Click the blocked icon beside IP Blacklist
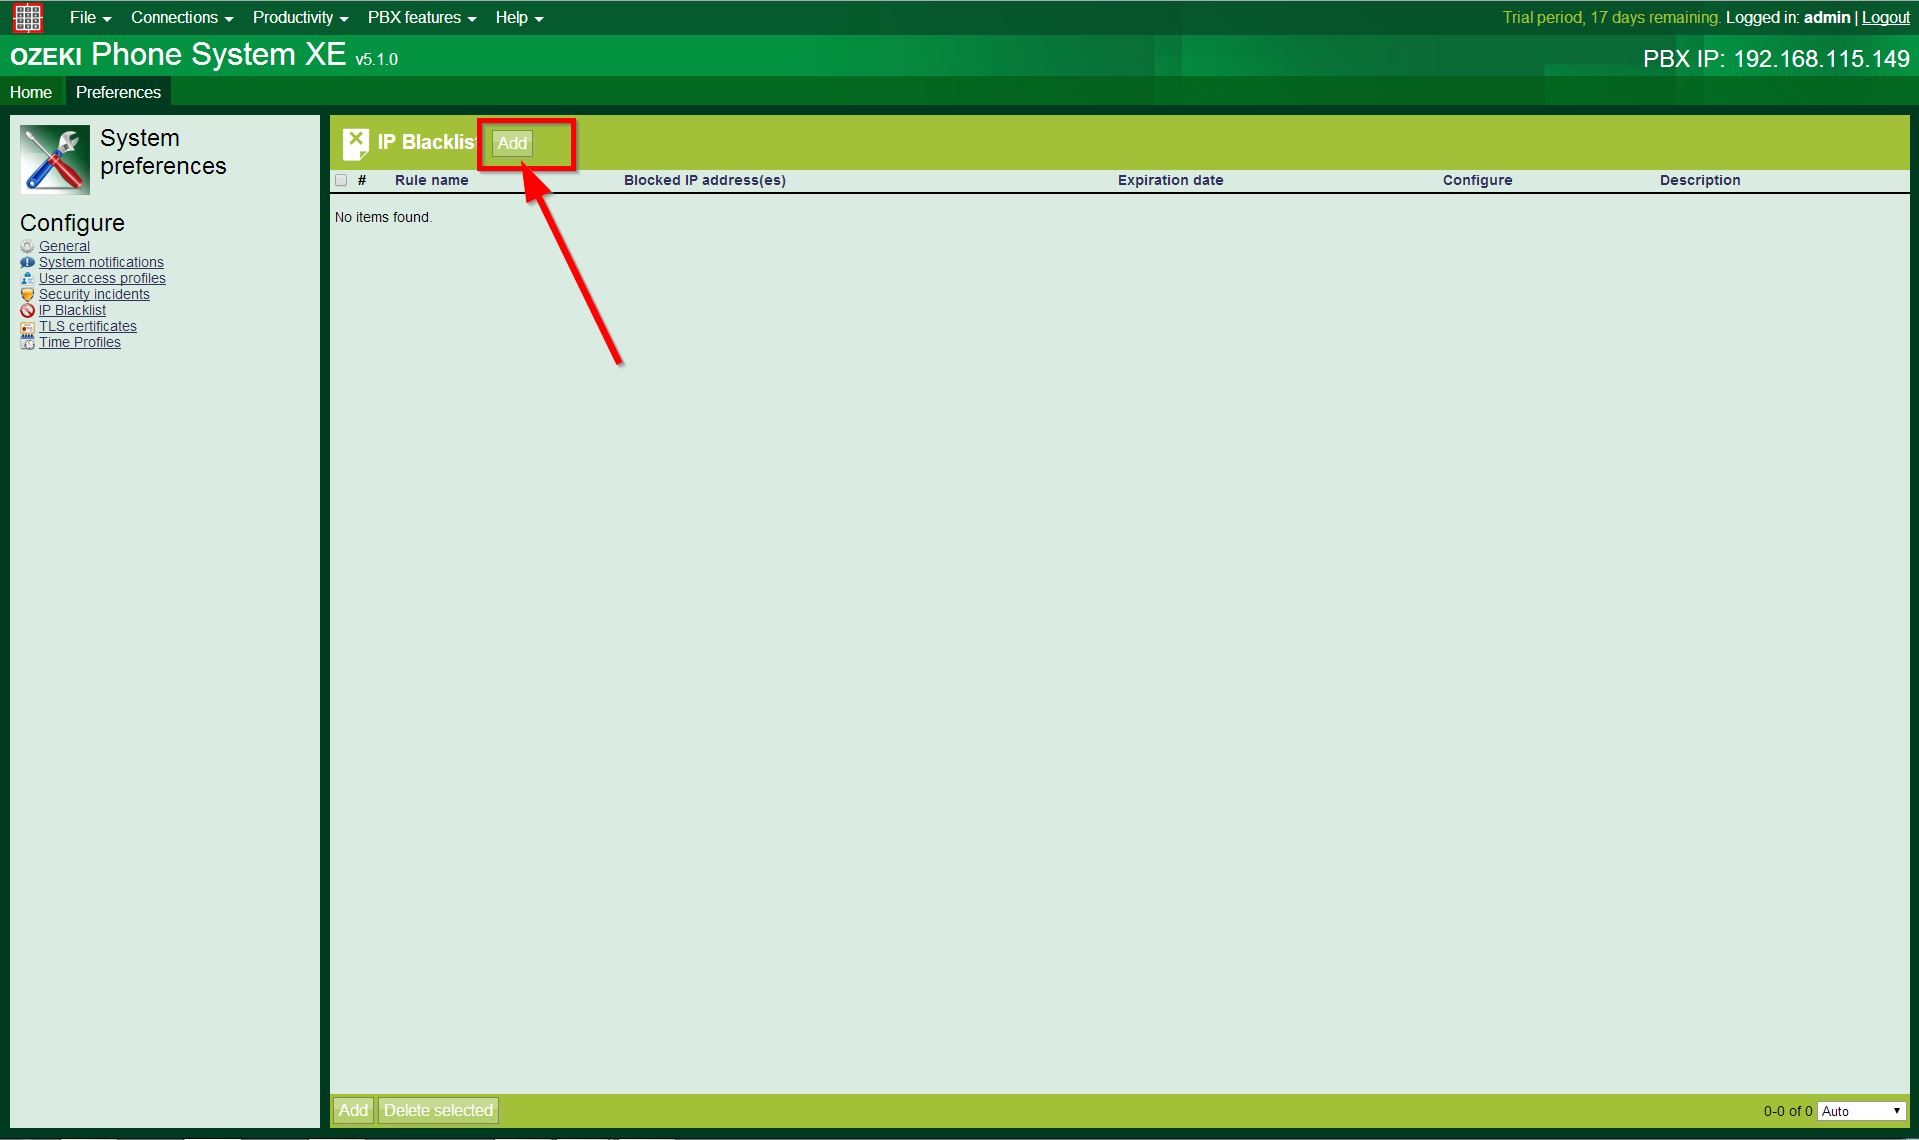The height and width of the screenshot is (1140, 1919). 27,311
